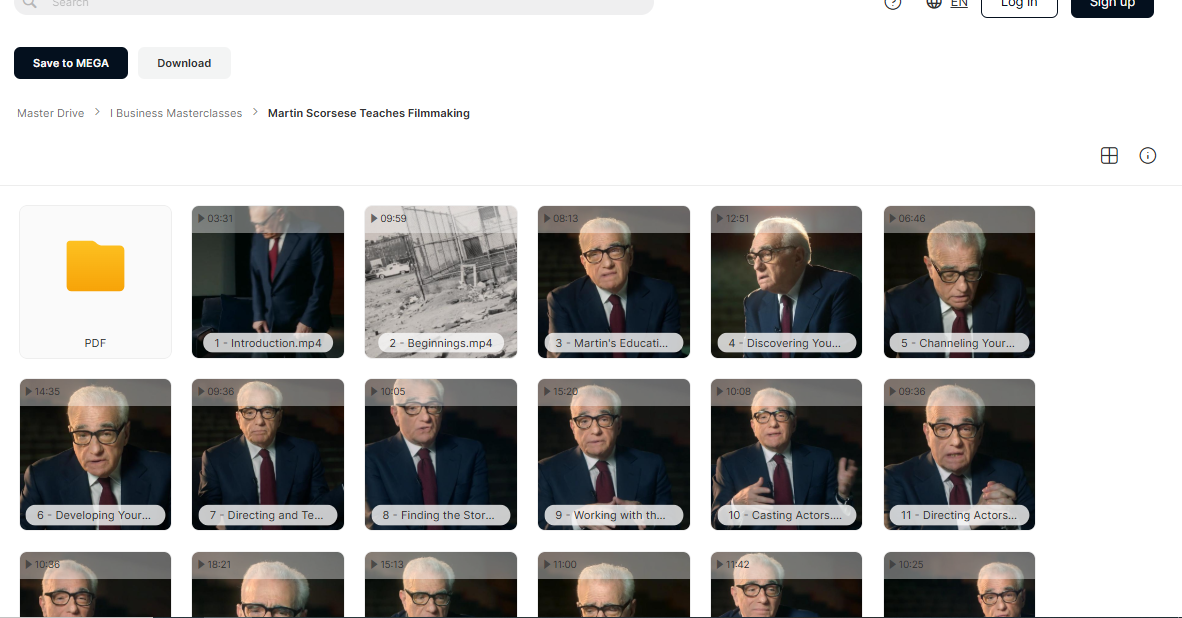Open 10 - Casting Actors... video

coord(786,454)
